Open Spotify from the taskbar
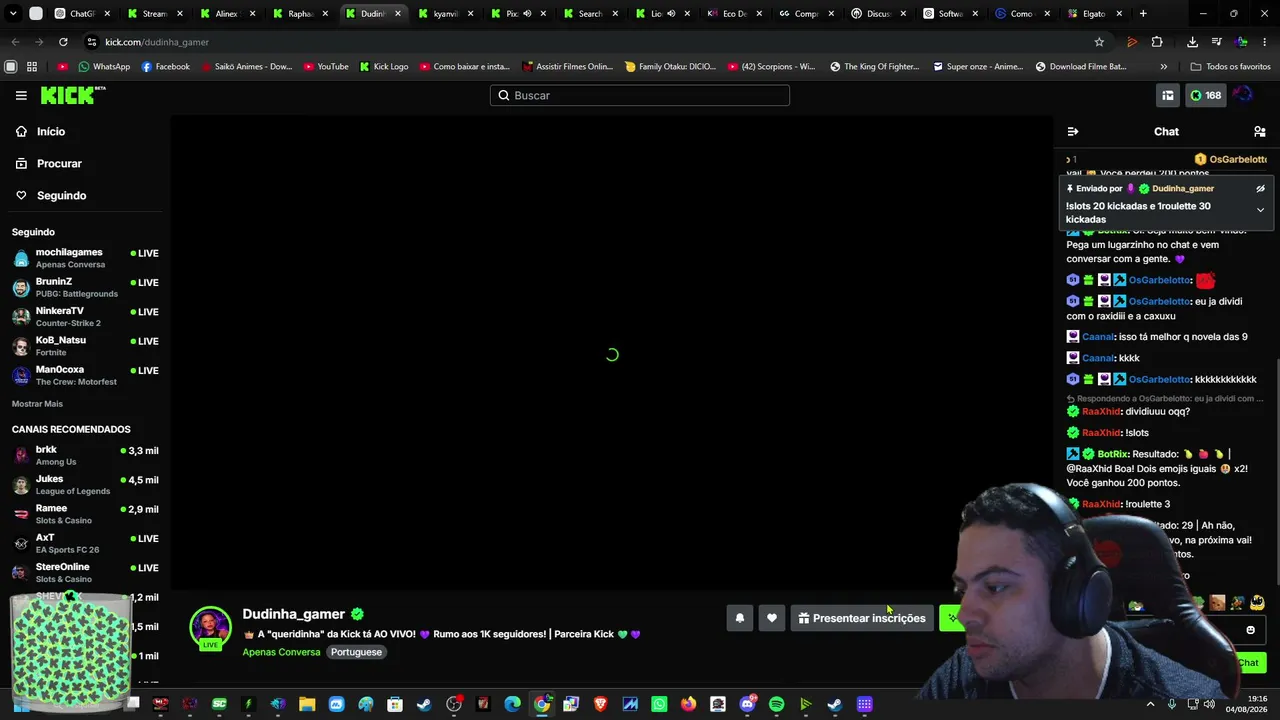The width and height of the screenshot is (1280, 720). point(777,704)
